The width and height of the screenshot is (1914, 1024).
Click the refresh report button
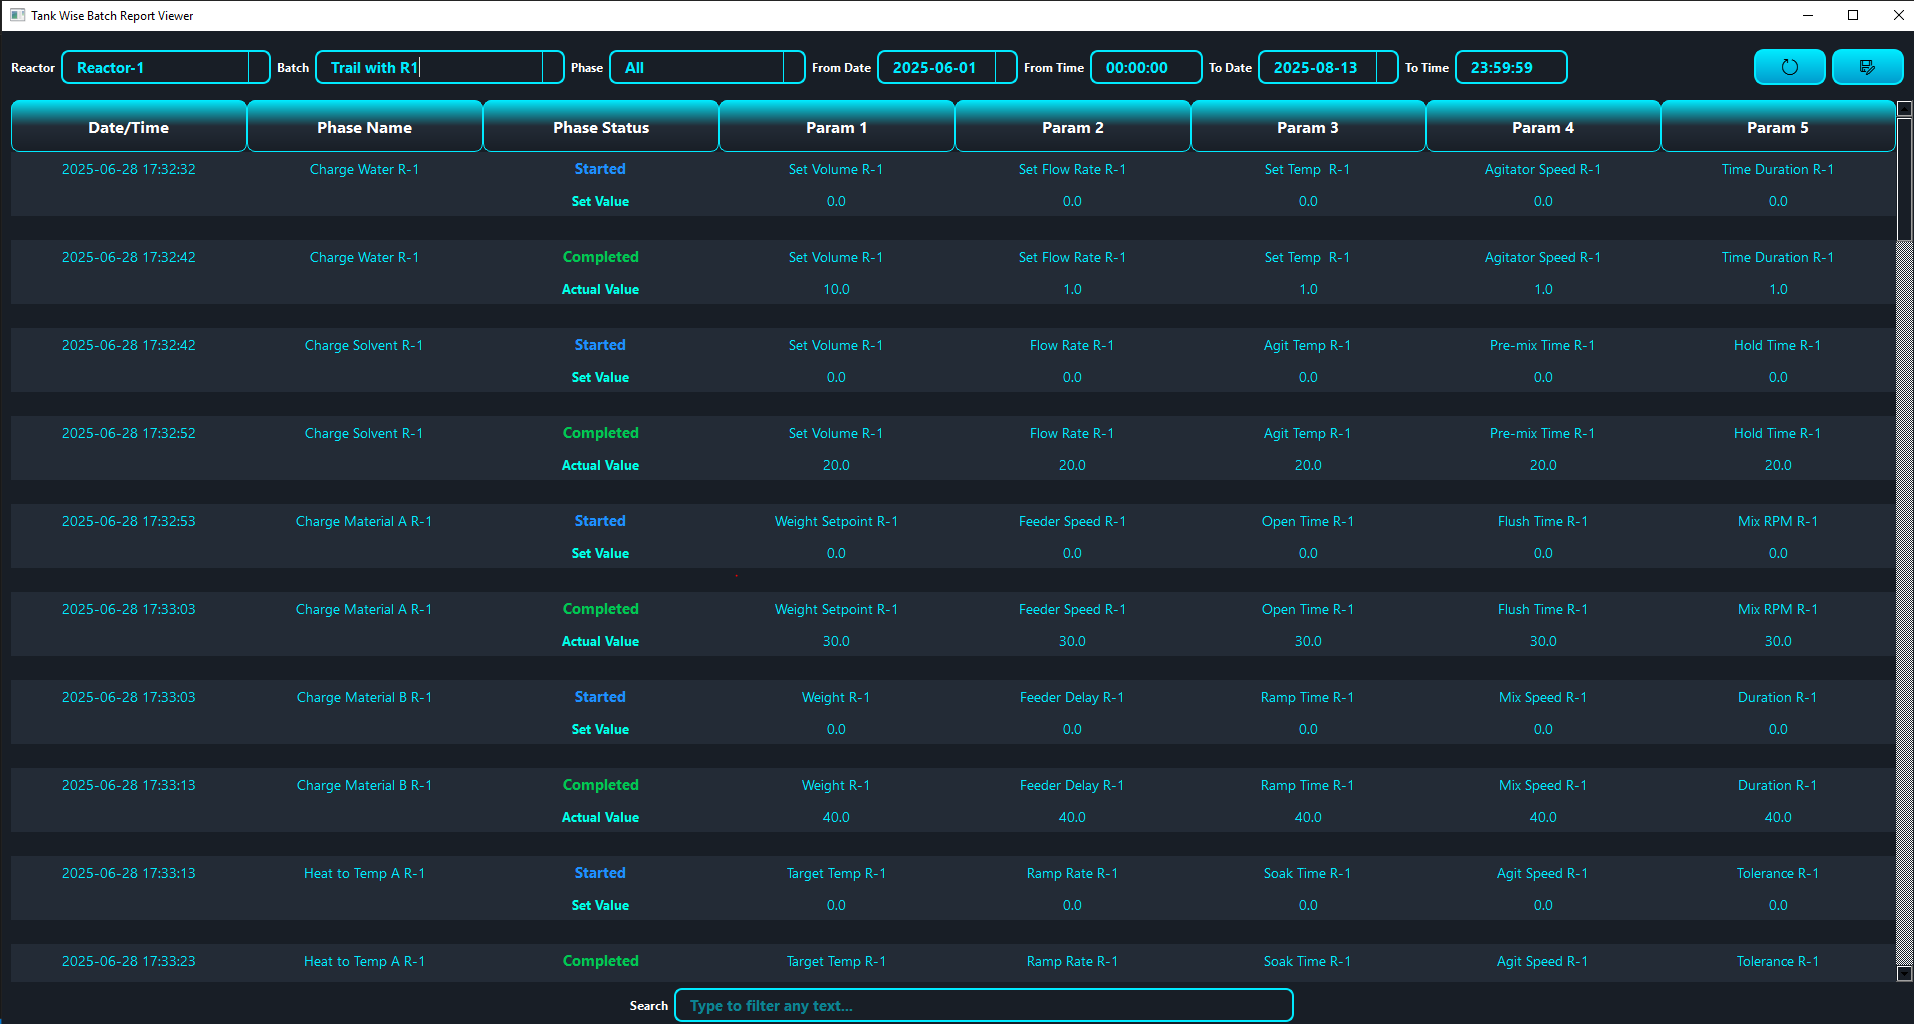[1789, 67]
